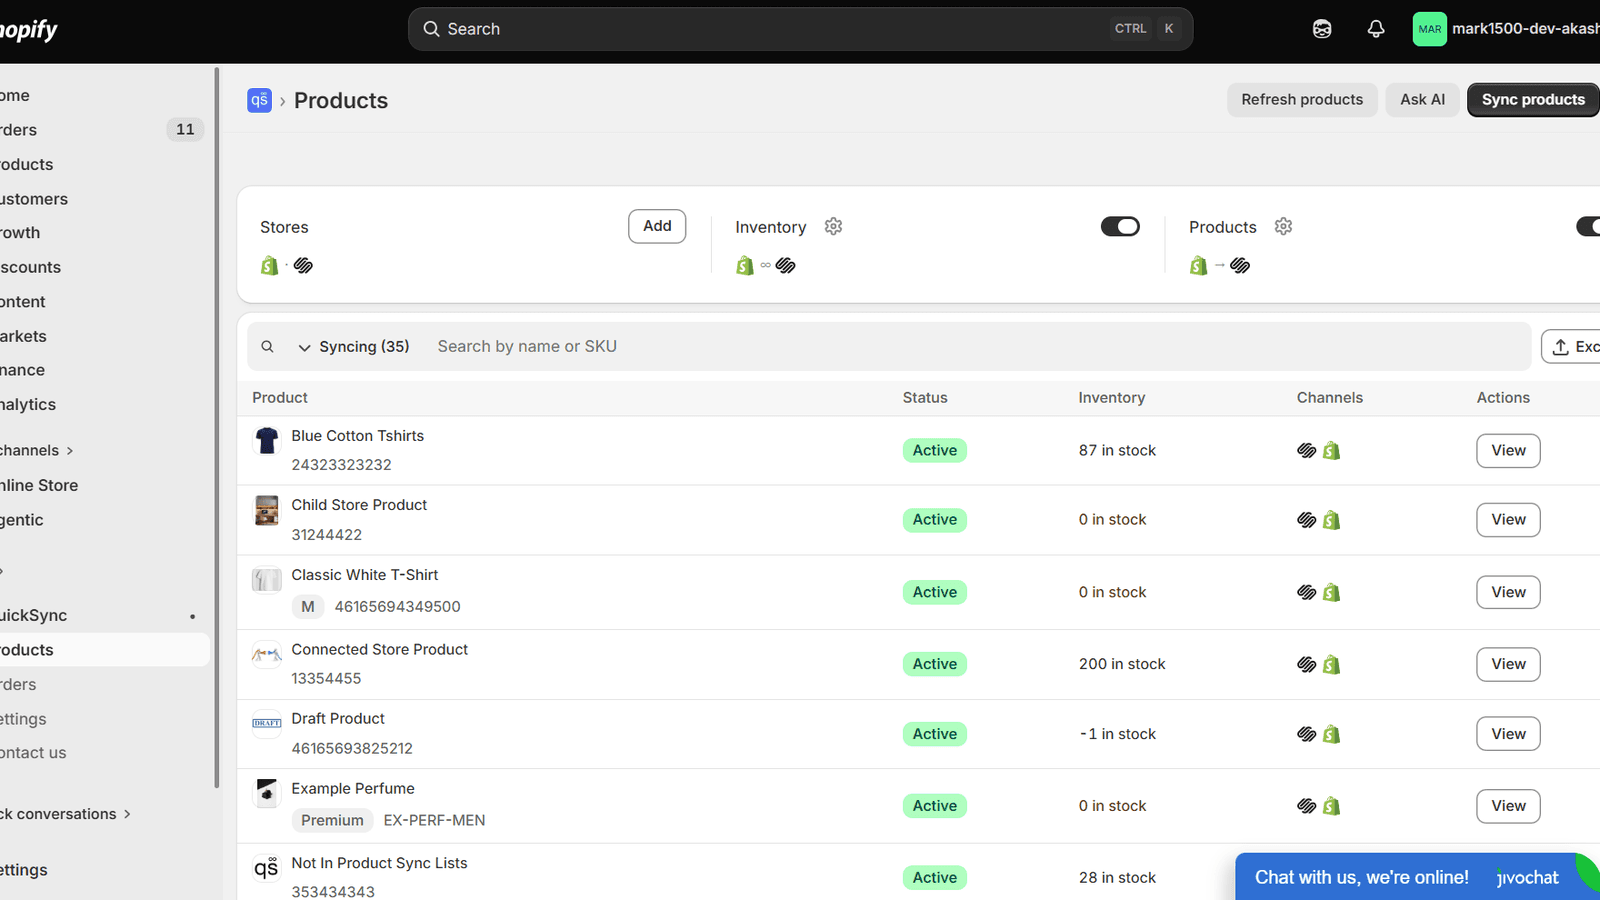This screenshot has height=900, width=1600.
Task: Click the Squarespace store icon under Stores
Action: coord(303,265)
